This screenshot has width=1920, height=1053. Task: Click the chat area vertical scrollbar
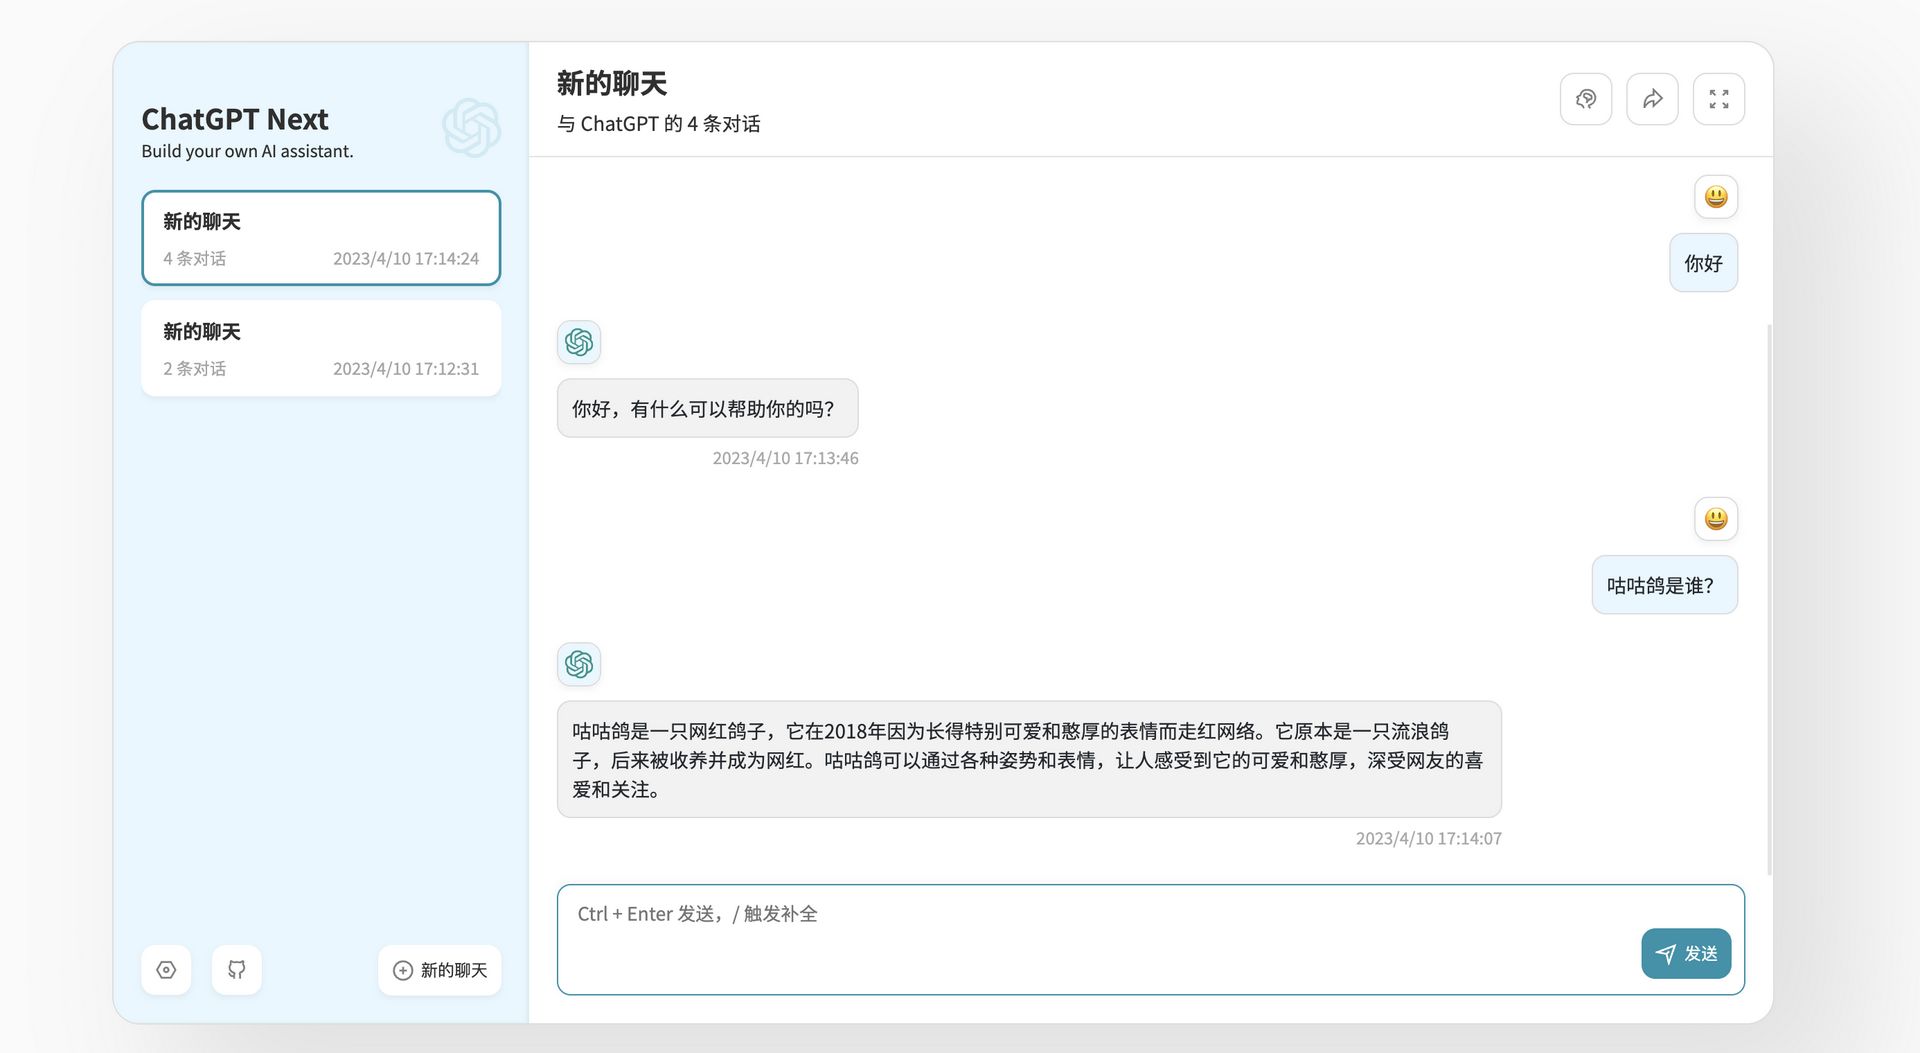point(1769,600)
